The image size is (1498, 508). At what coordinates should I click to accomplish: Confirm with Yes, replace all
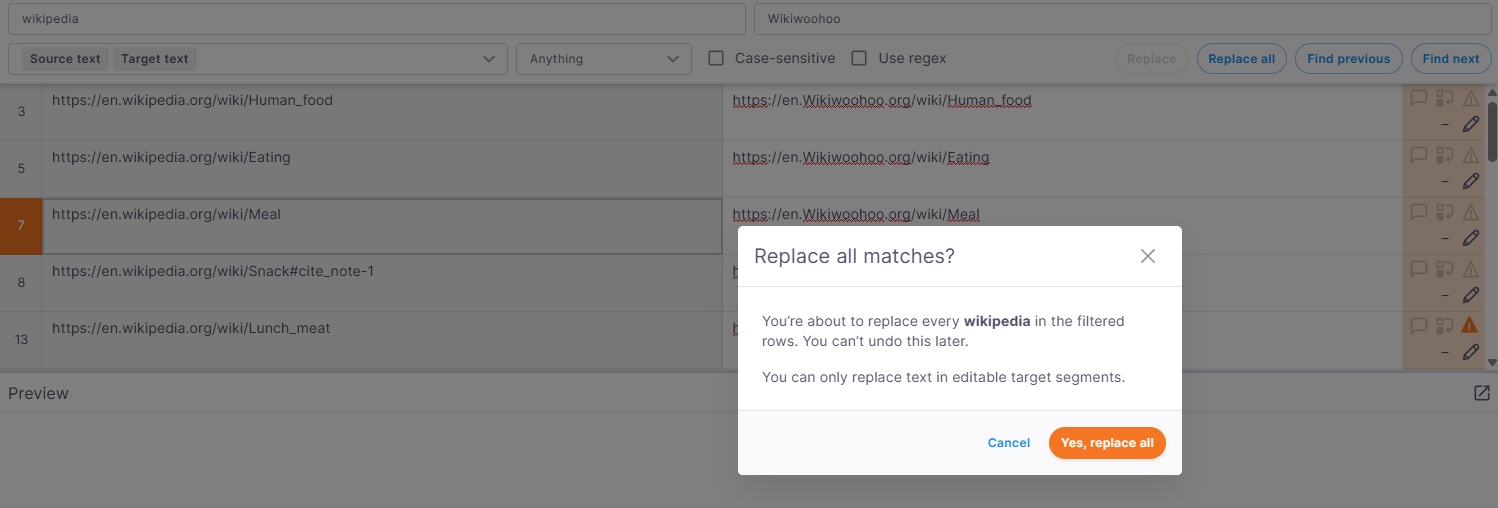point(1107,443)
